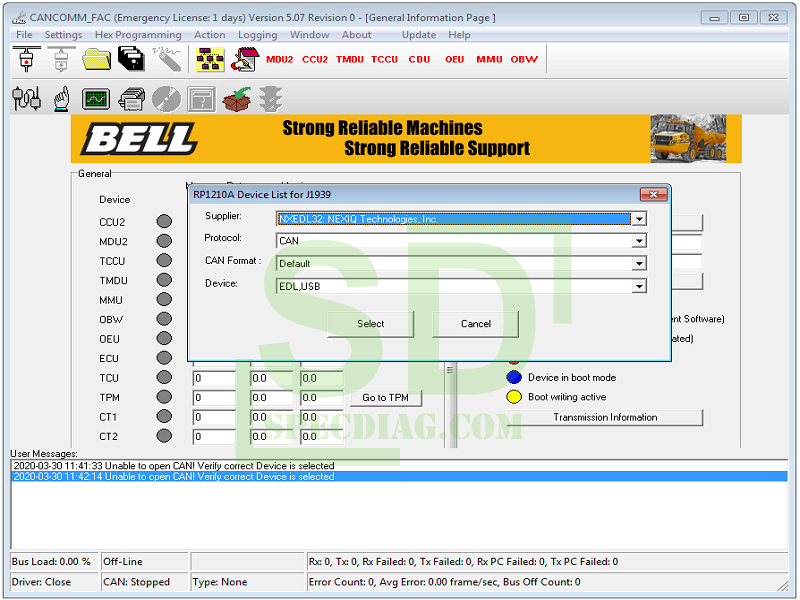Click the pointing hand icon
800x600 pixels.
coord(61,99)
